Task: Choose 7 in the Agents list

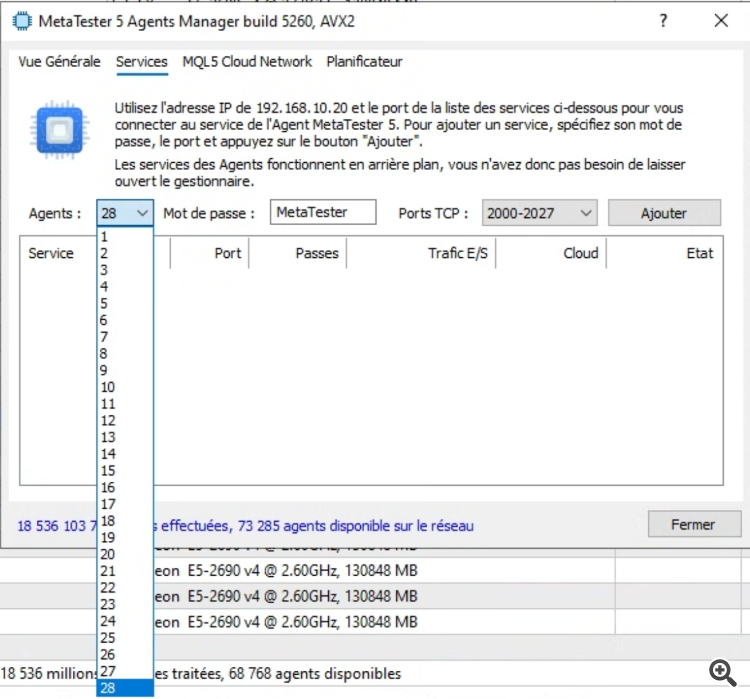Action: (125, 337)
